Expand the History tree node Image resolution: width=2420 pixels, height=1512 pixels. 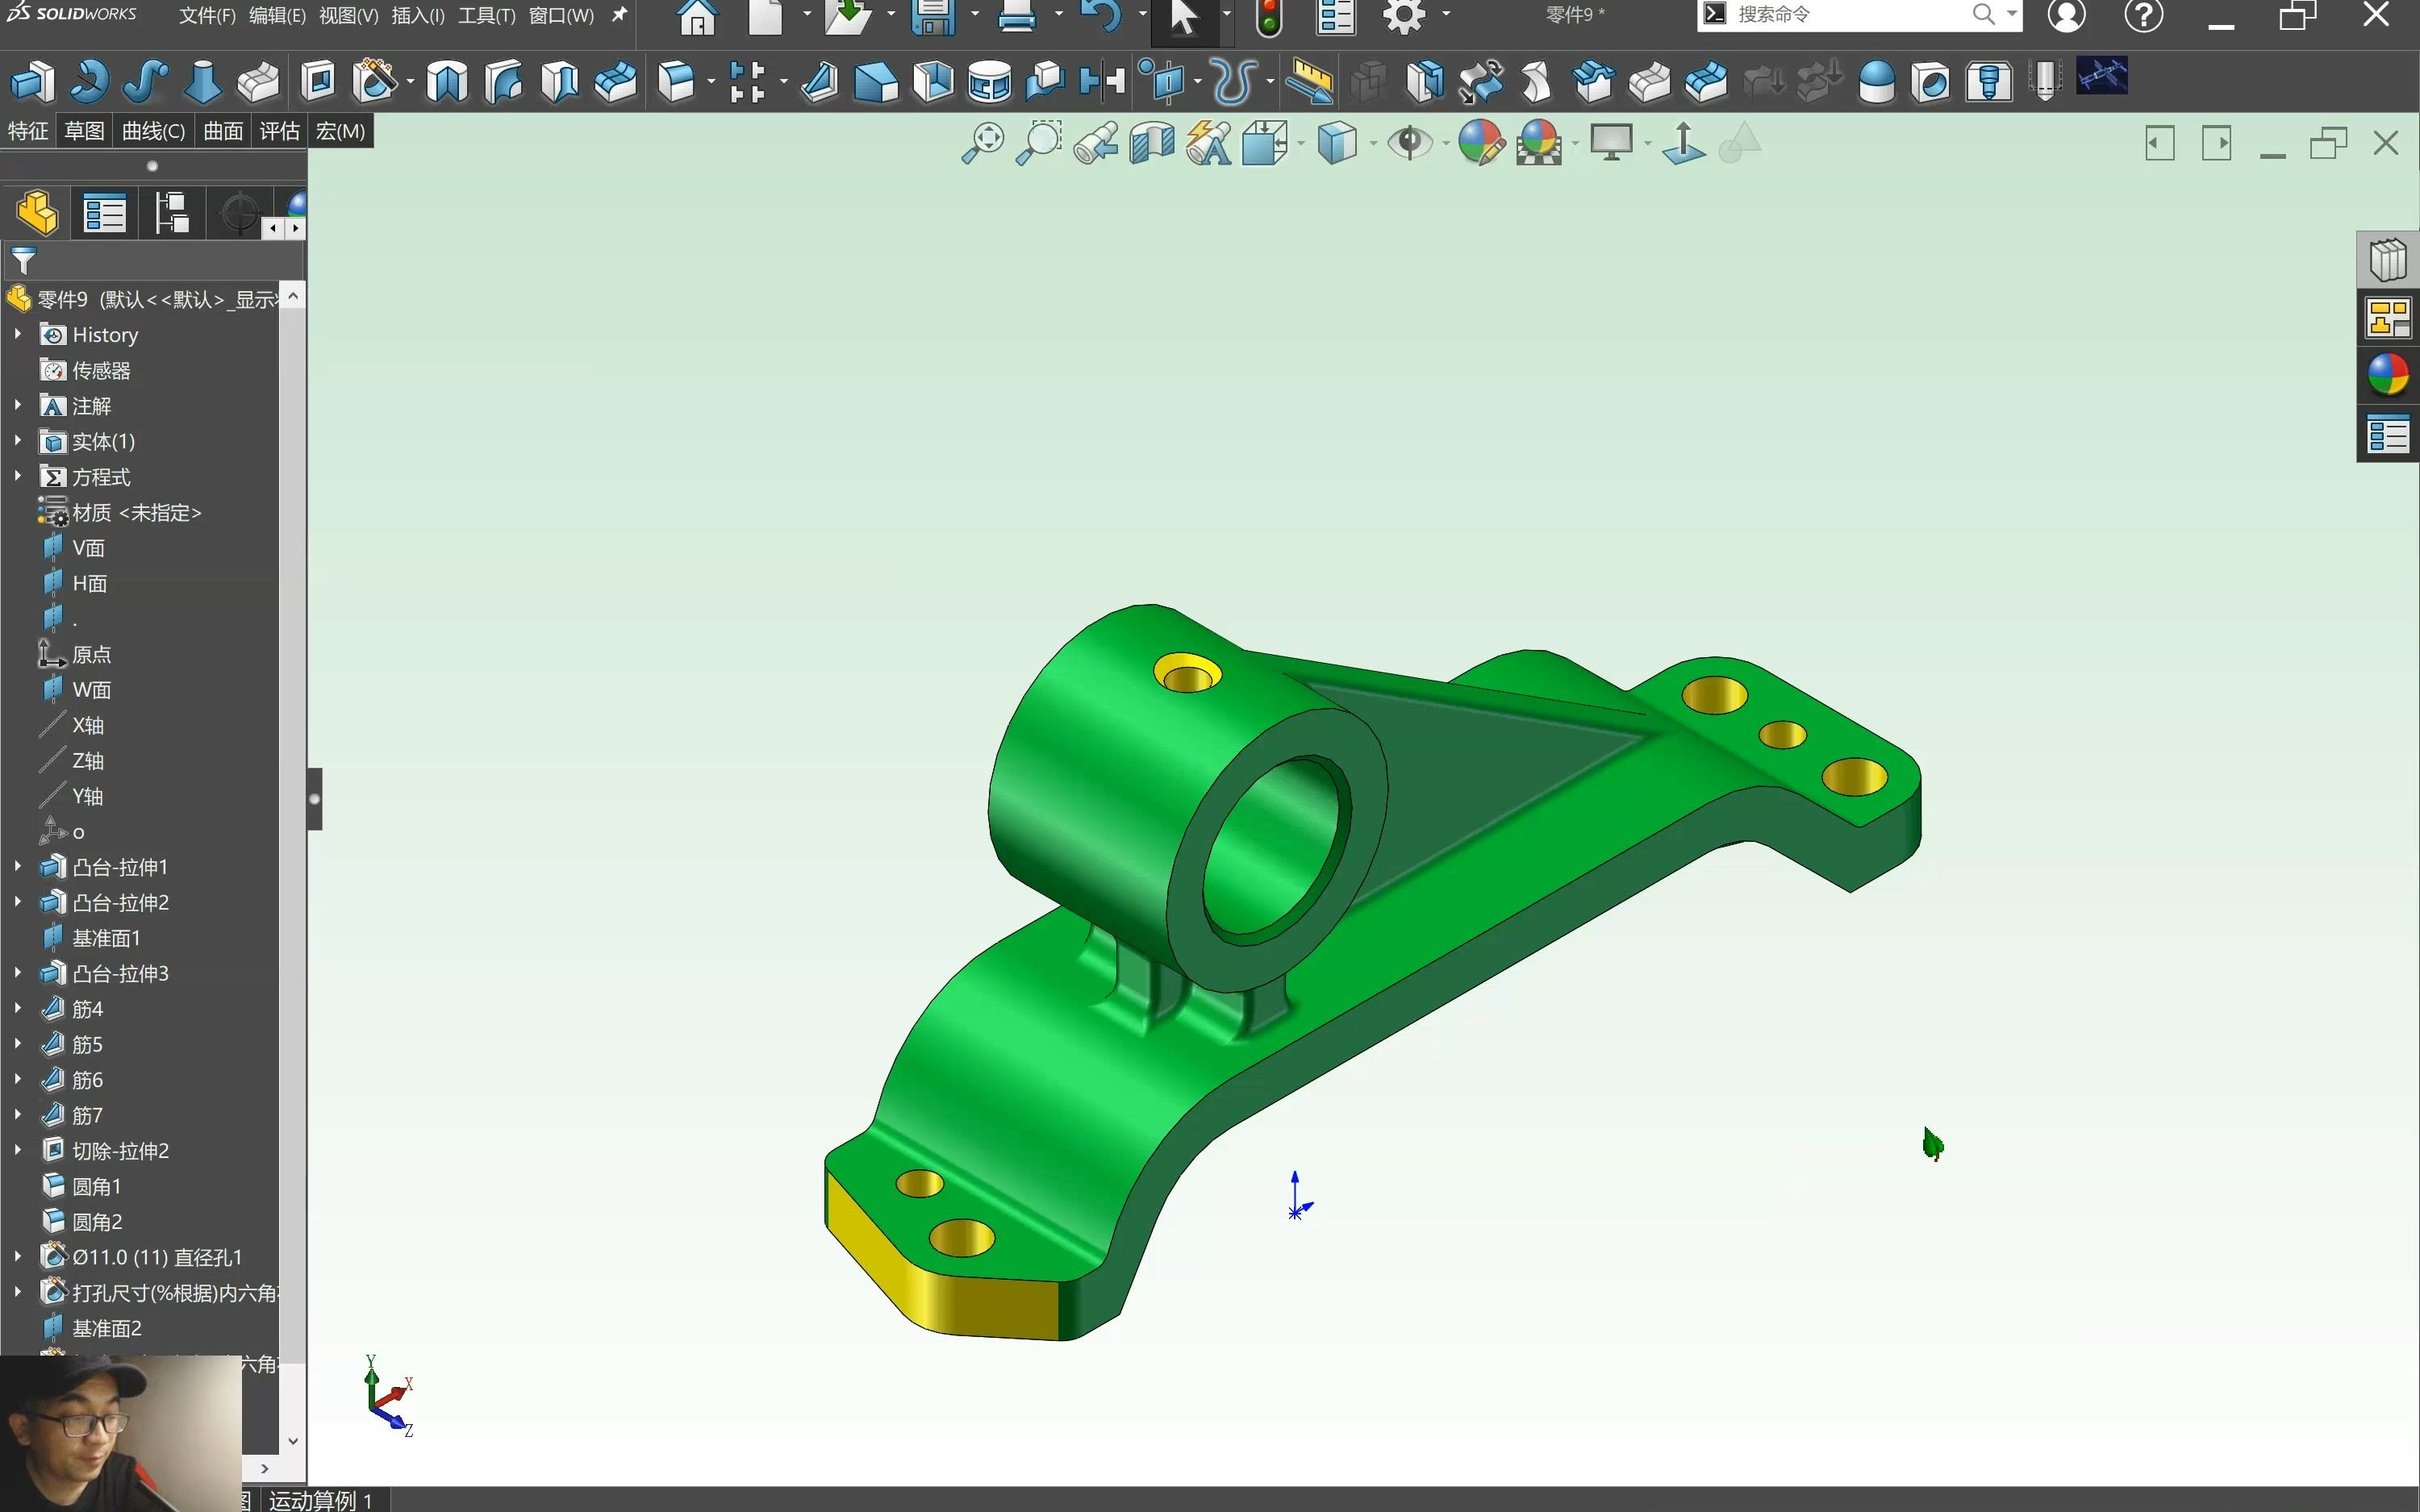18,334
